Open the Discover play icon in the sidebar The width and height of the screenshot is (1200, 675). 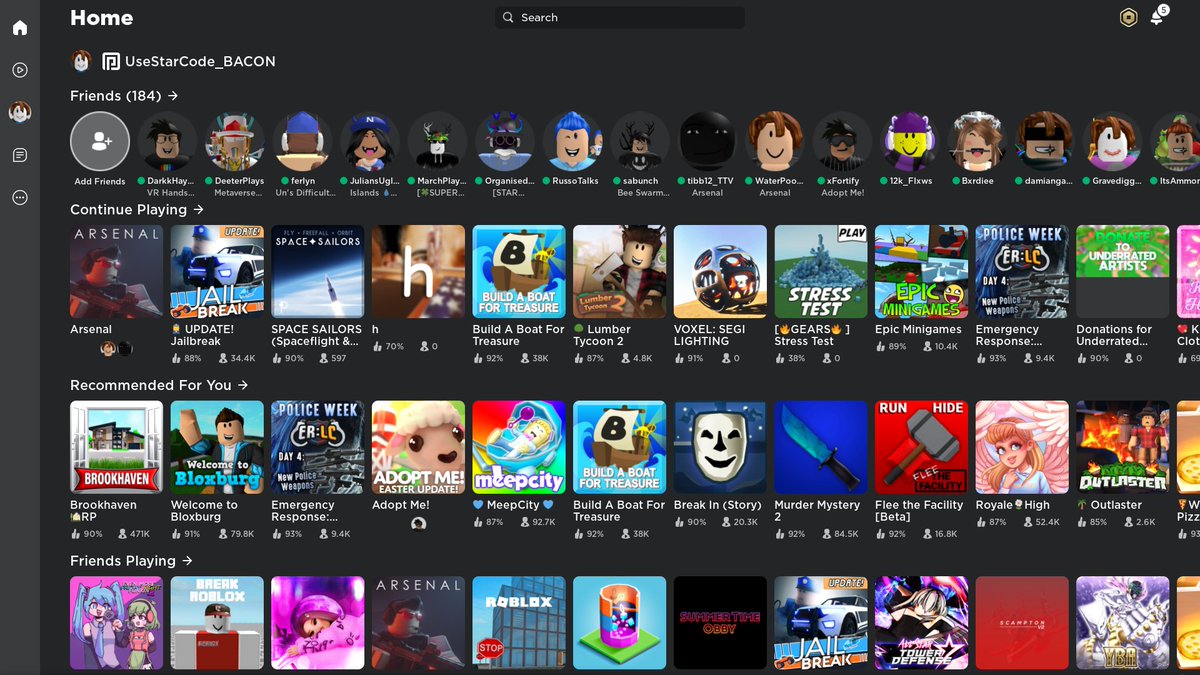click(x=20, y=70)
